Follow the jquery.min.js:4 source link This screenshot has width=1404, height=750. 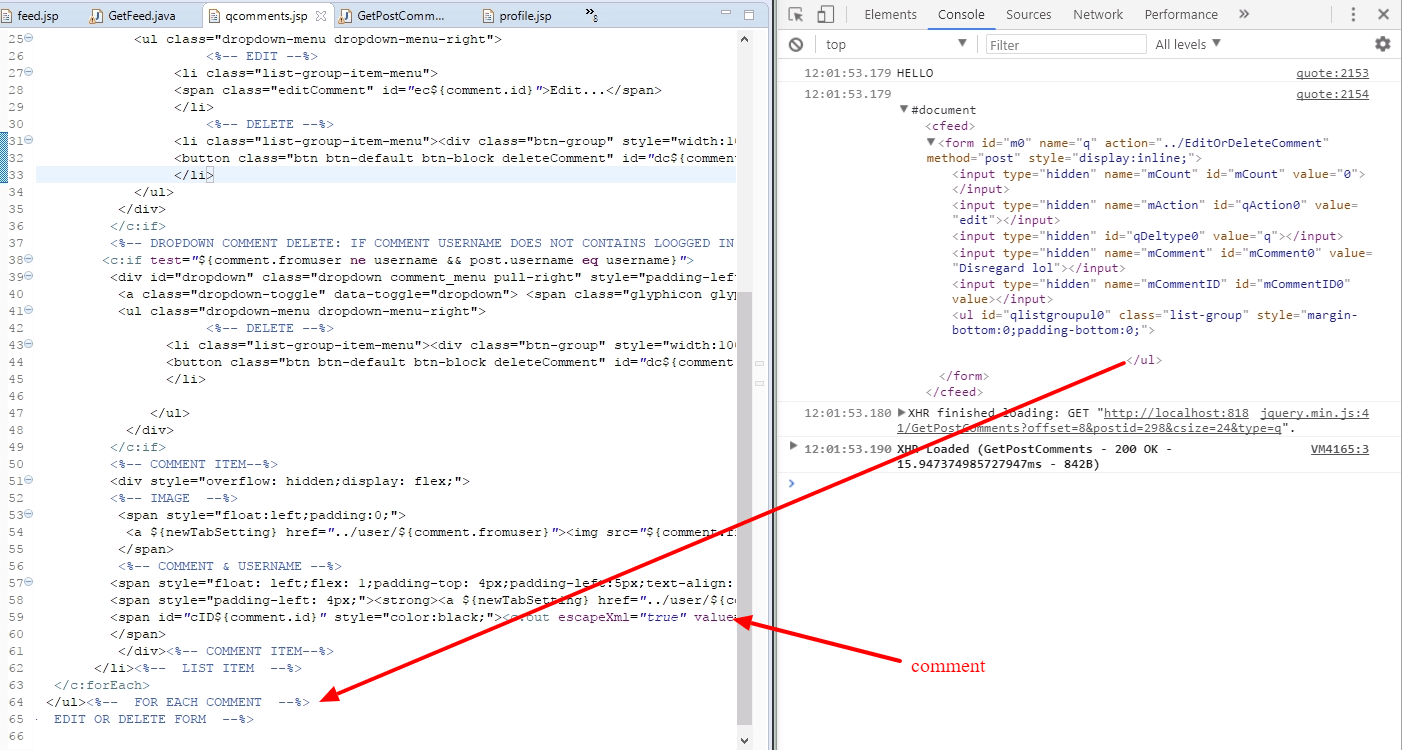pyautogui.click(x=1314, y=413)
